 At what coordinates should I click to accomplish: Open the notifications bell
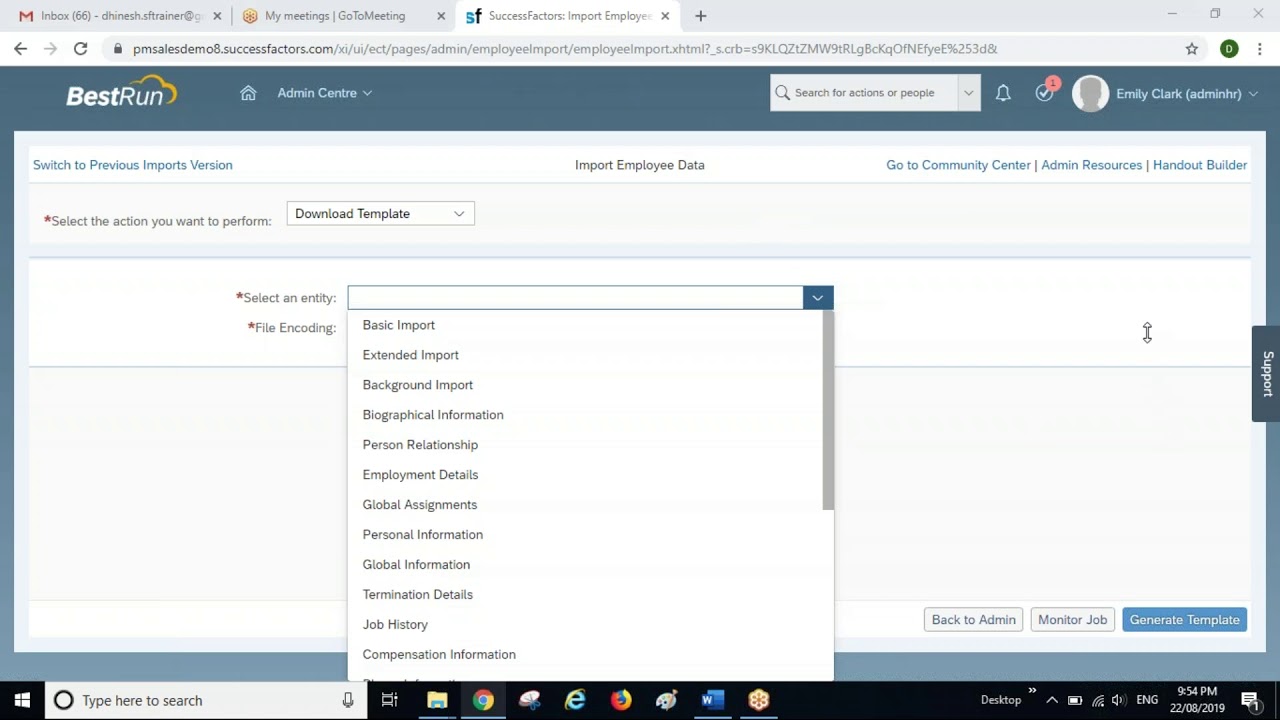click(1003, 93)
